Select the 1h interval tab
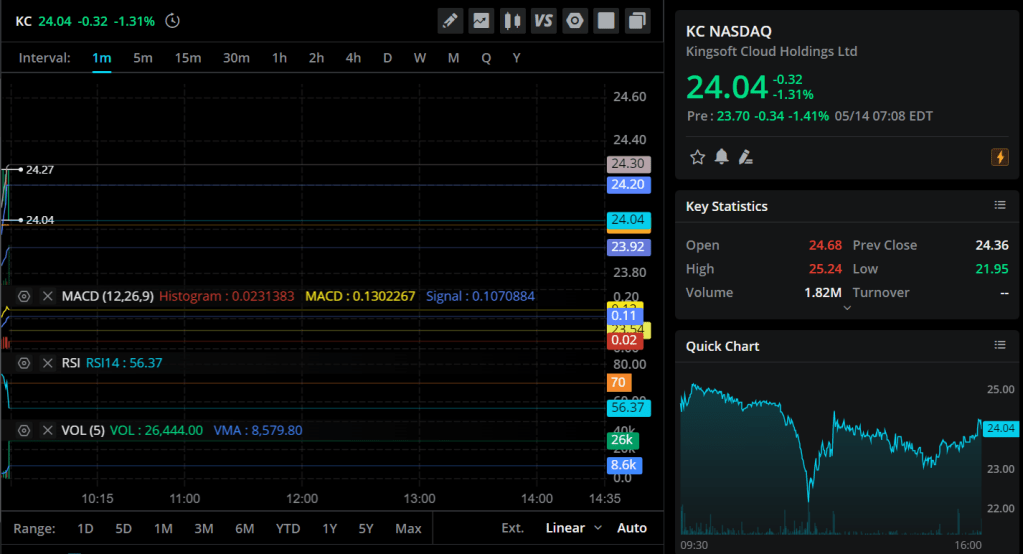The image size is (1023, 554). (x=280, y=58)
